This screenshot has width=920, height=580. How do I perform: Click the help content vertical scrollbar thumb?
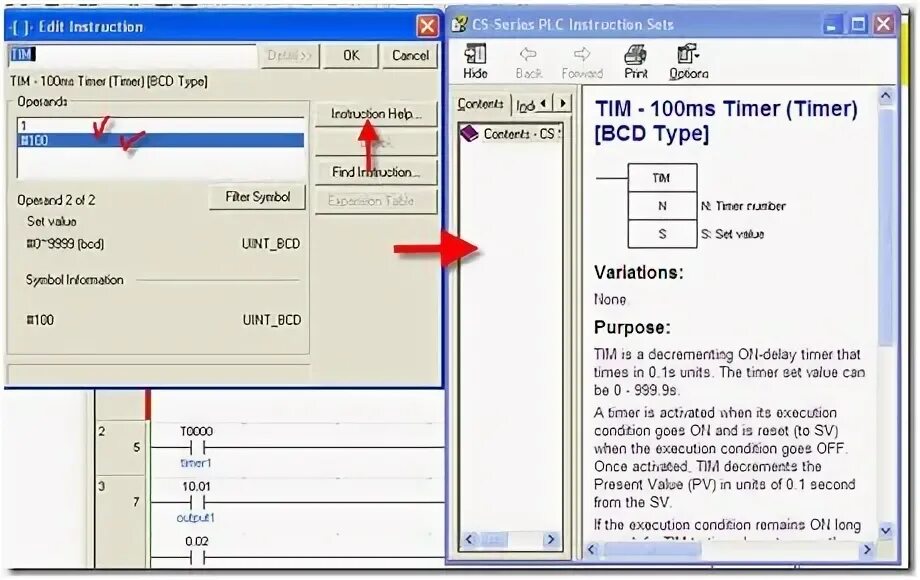tap(886, 226)
